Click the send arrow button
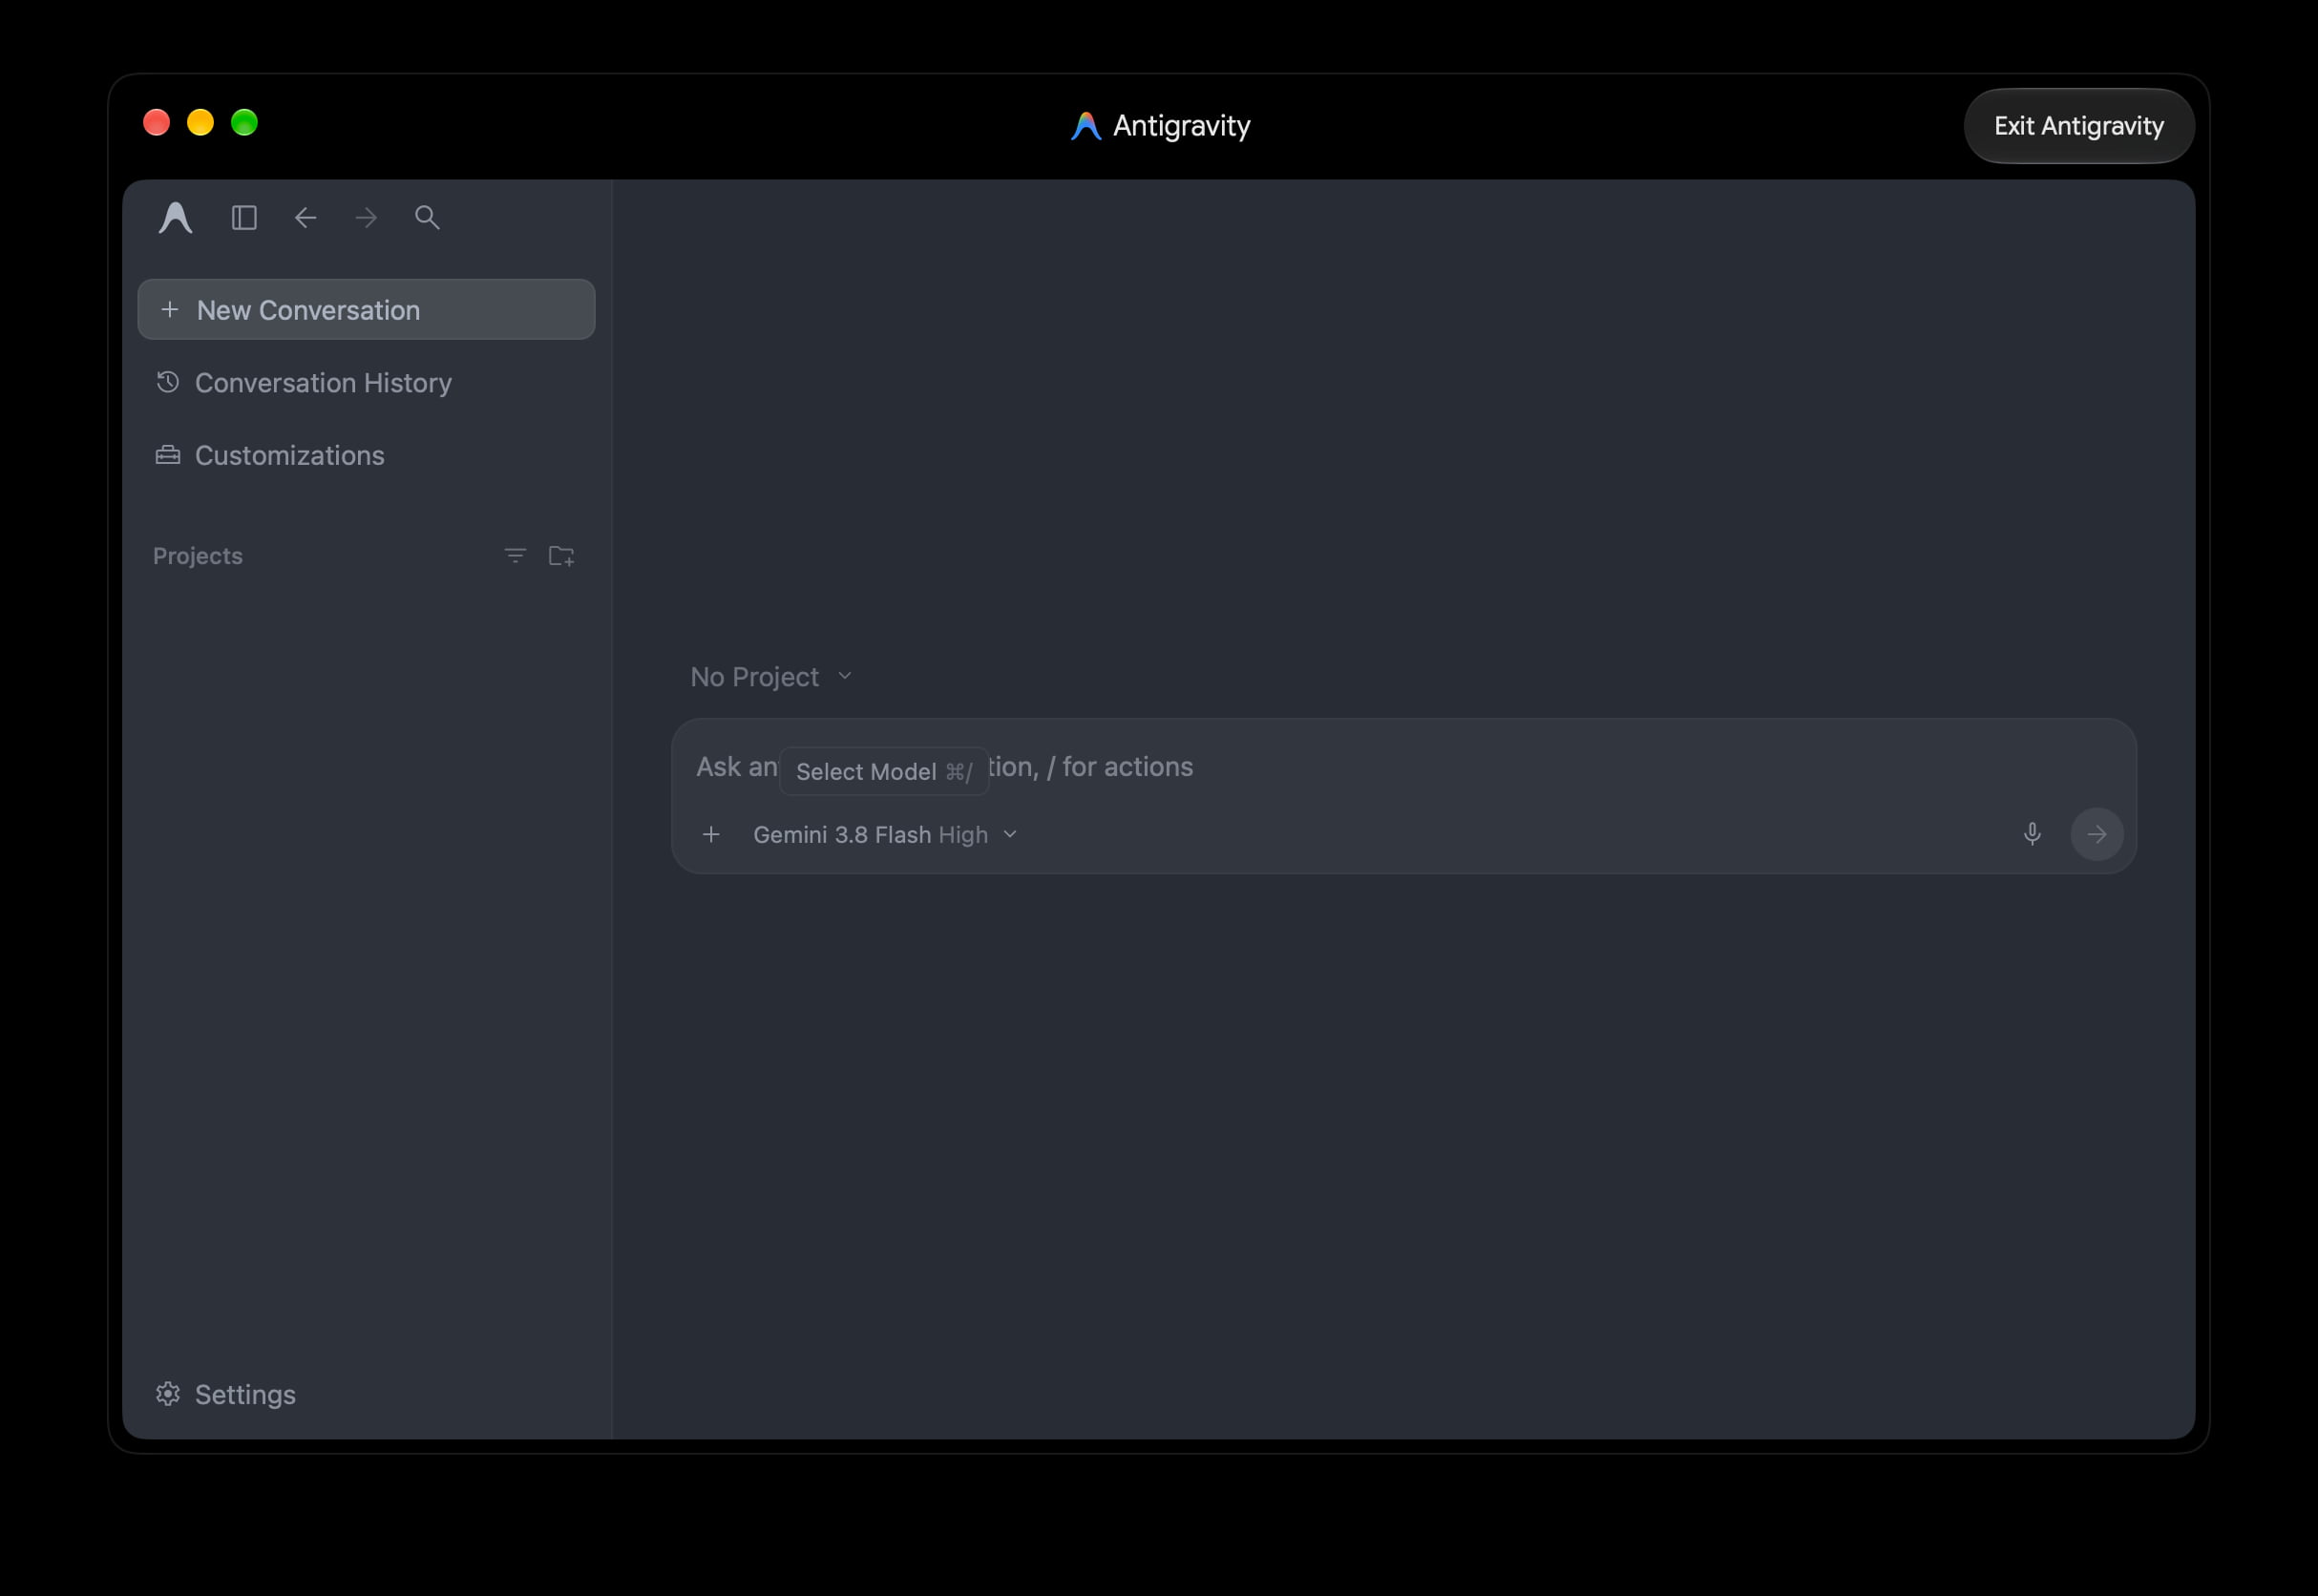The image size is (2318, 1596). click(2096, 834)
